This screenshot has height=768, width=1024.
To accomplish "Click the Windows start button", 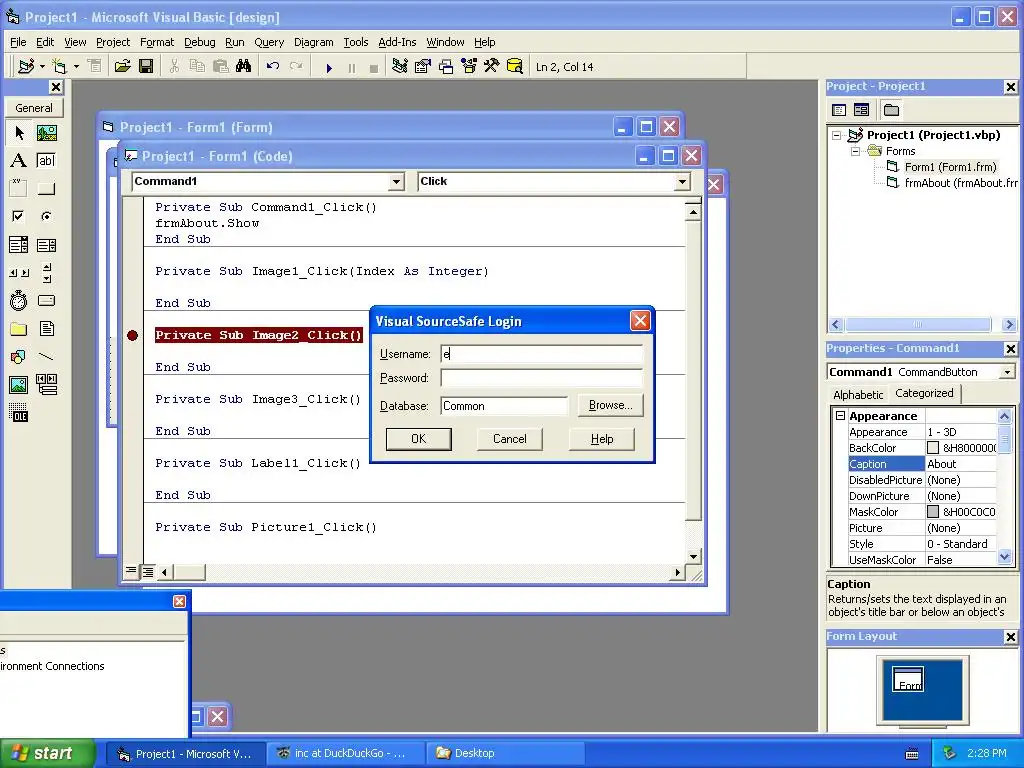I will click(x=47, y=753).
